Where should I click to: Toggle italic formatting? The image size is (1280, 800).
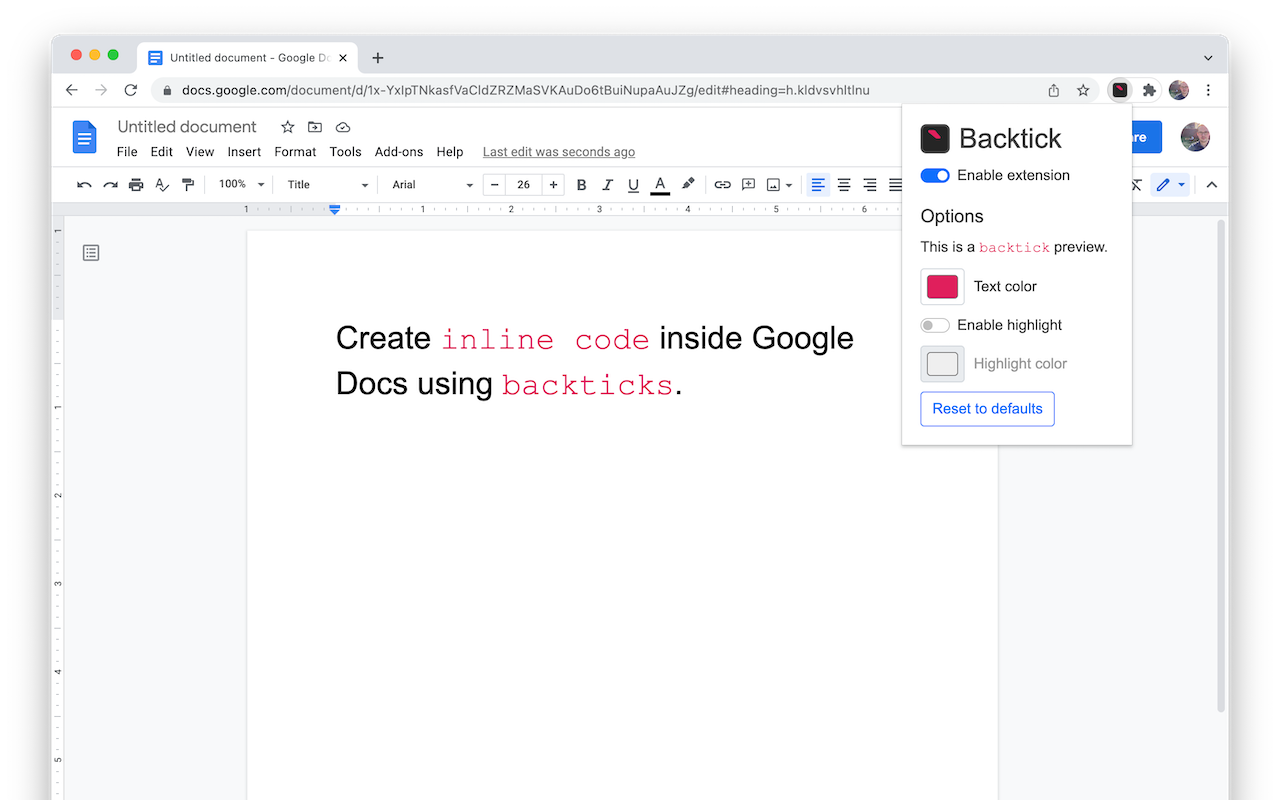pos(607,185)
